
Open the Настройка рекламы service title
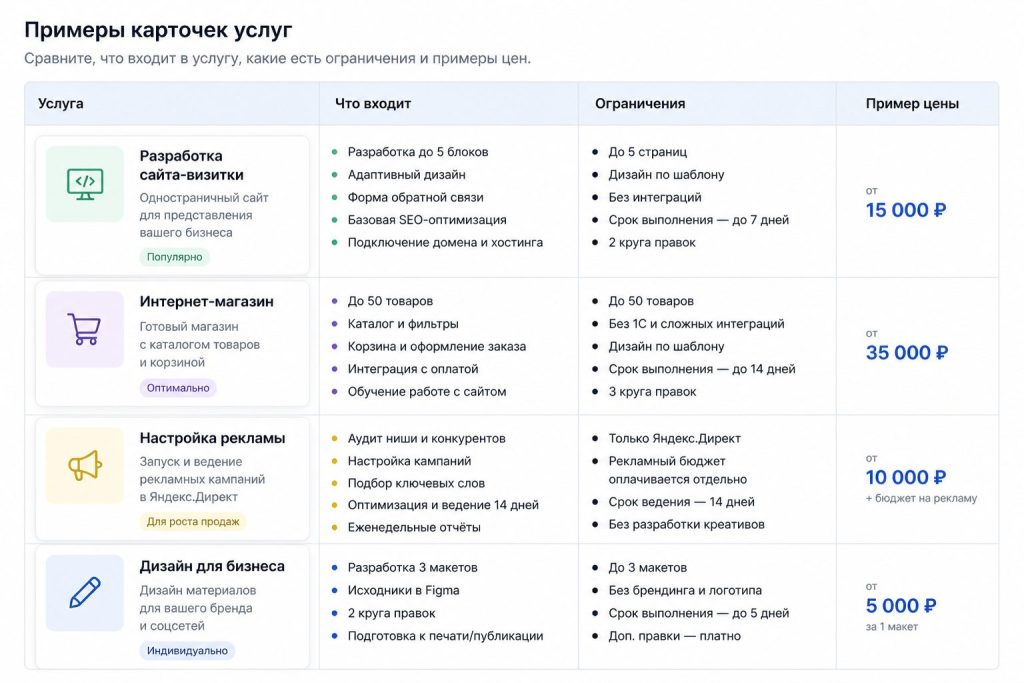(212, 438)
